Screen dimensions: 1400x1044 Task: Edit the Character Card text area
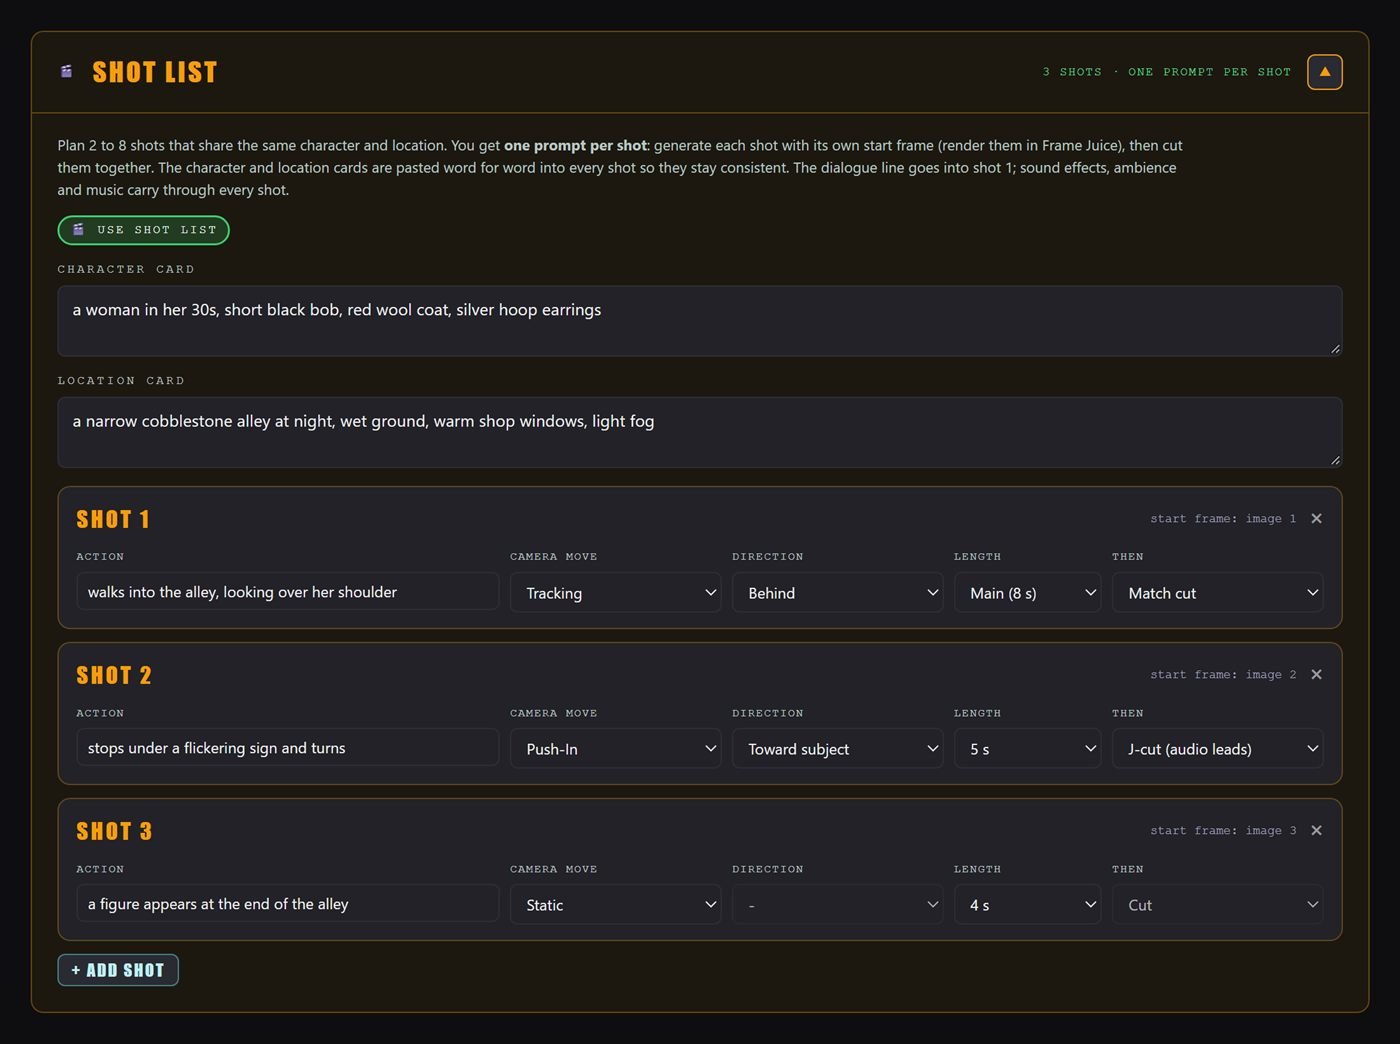pyautogui.click(x=700, y=321)
